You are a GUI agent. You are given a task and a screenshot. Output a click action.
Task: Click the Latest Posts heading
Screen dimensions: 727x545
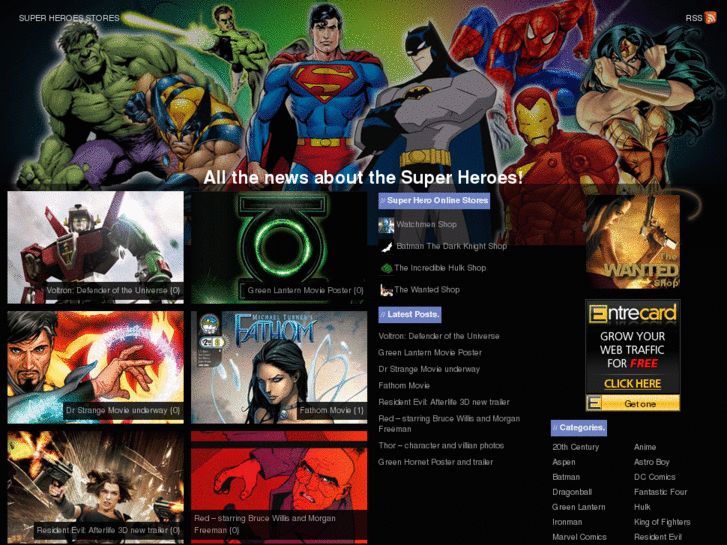(410, 314)
